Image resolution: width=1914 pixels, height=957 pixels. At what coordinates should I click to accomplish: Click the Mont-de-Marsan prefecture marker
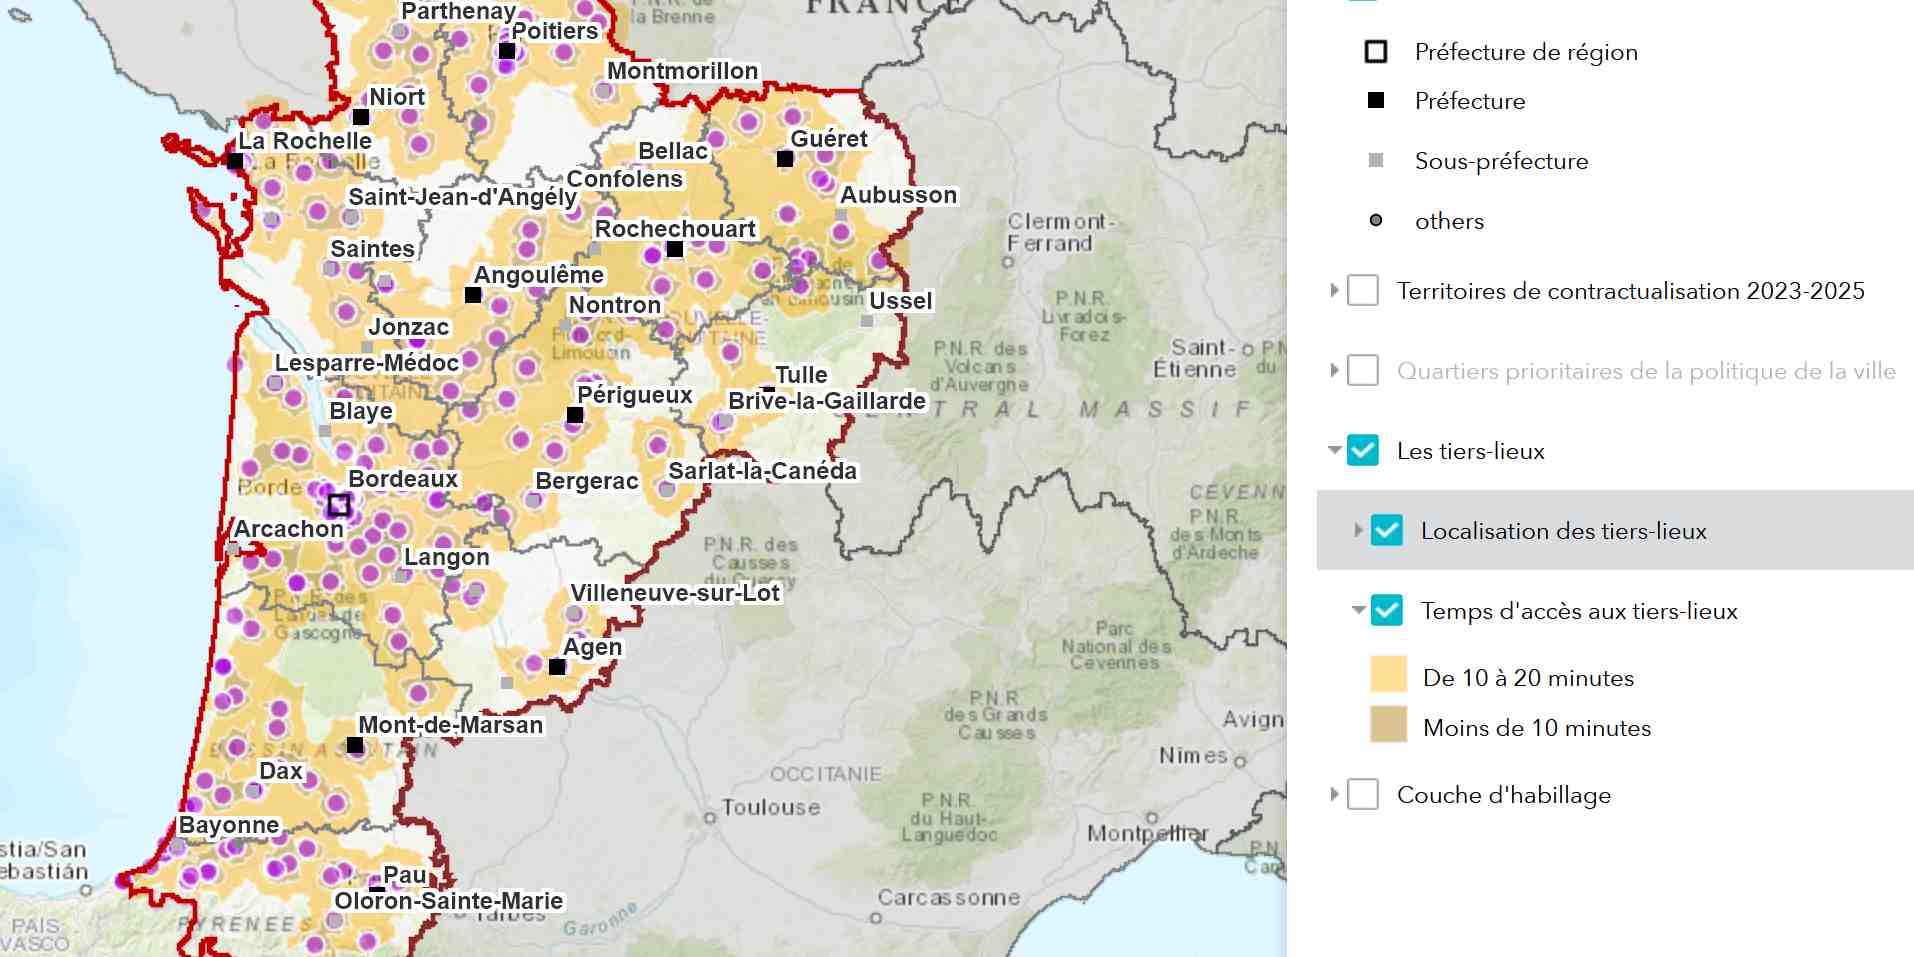[x=355, y=745]
